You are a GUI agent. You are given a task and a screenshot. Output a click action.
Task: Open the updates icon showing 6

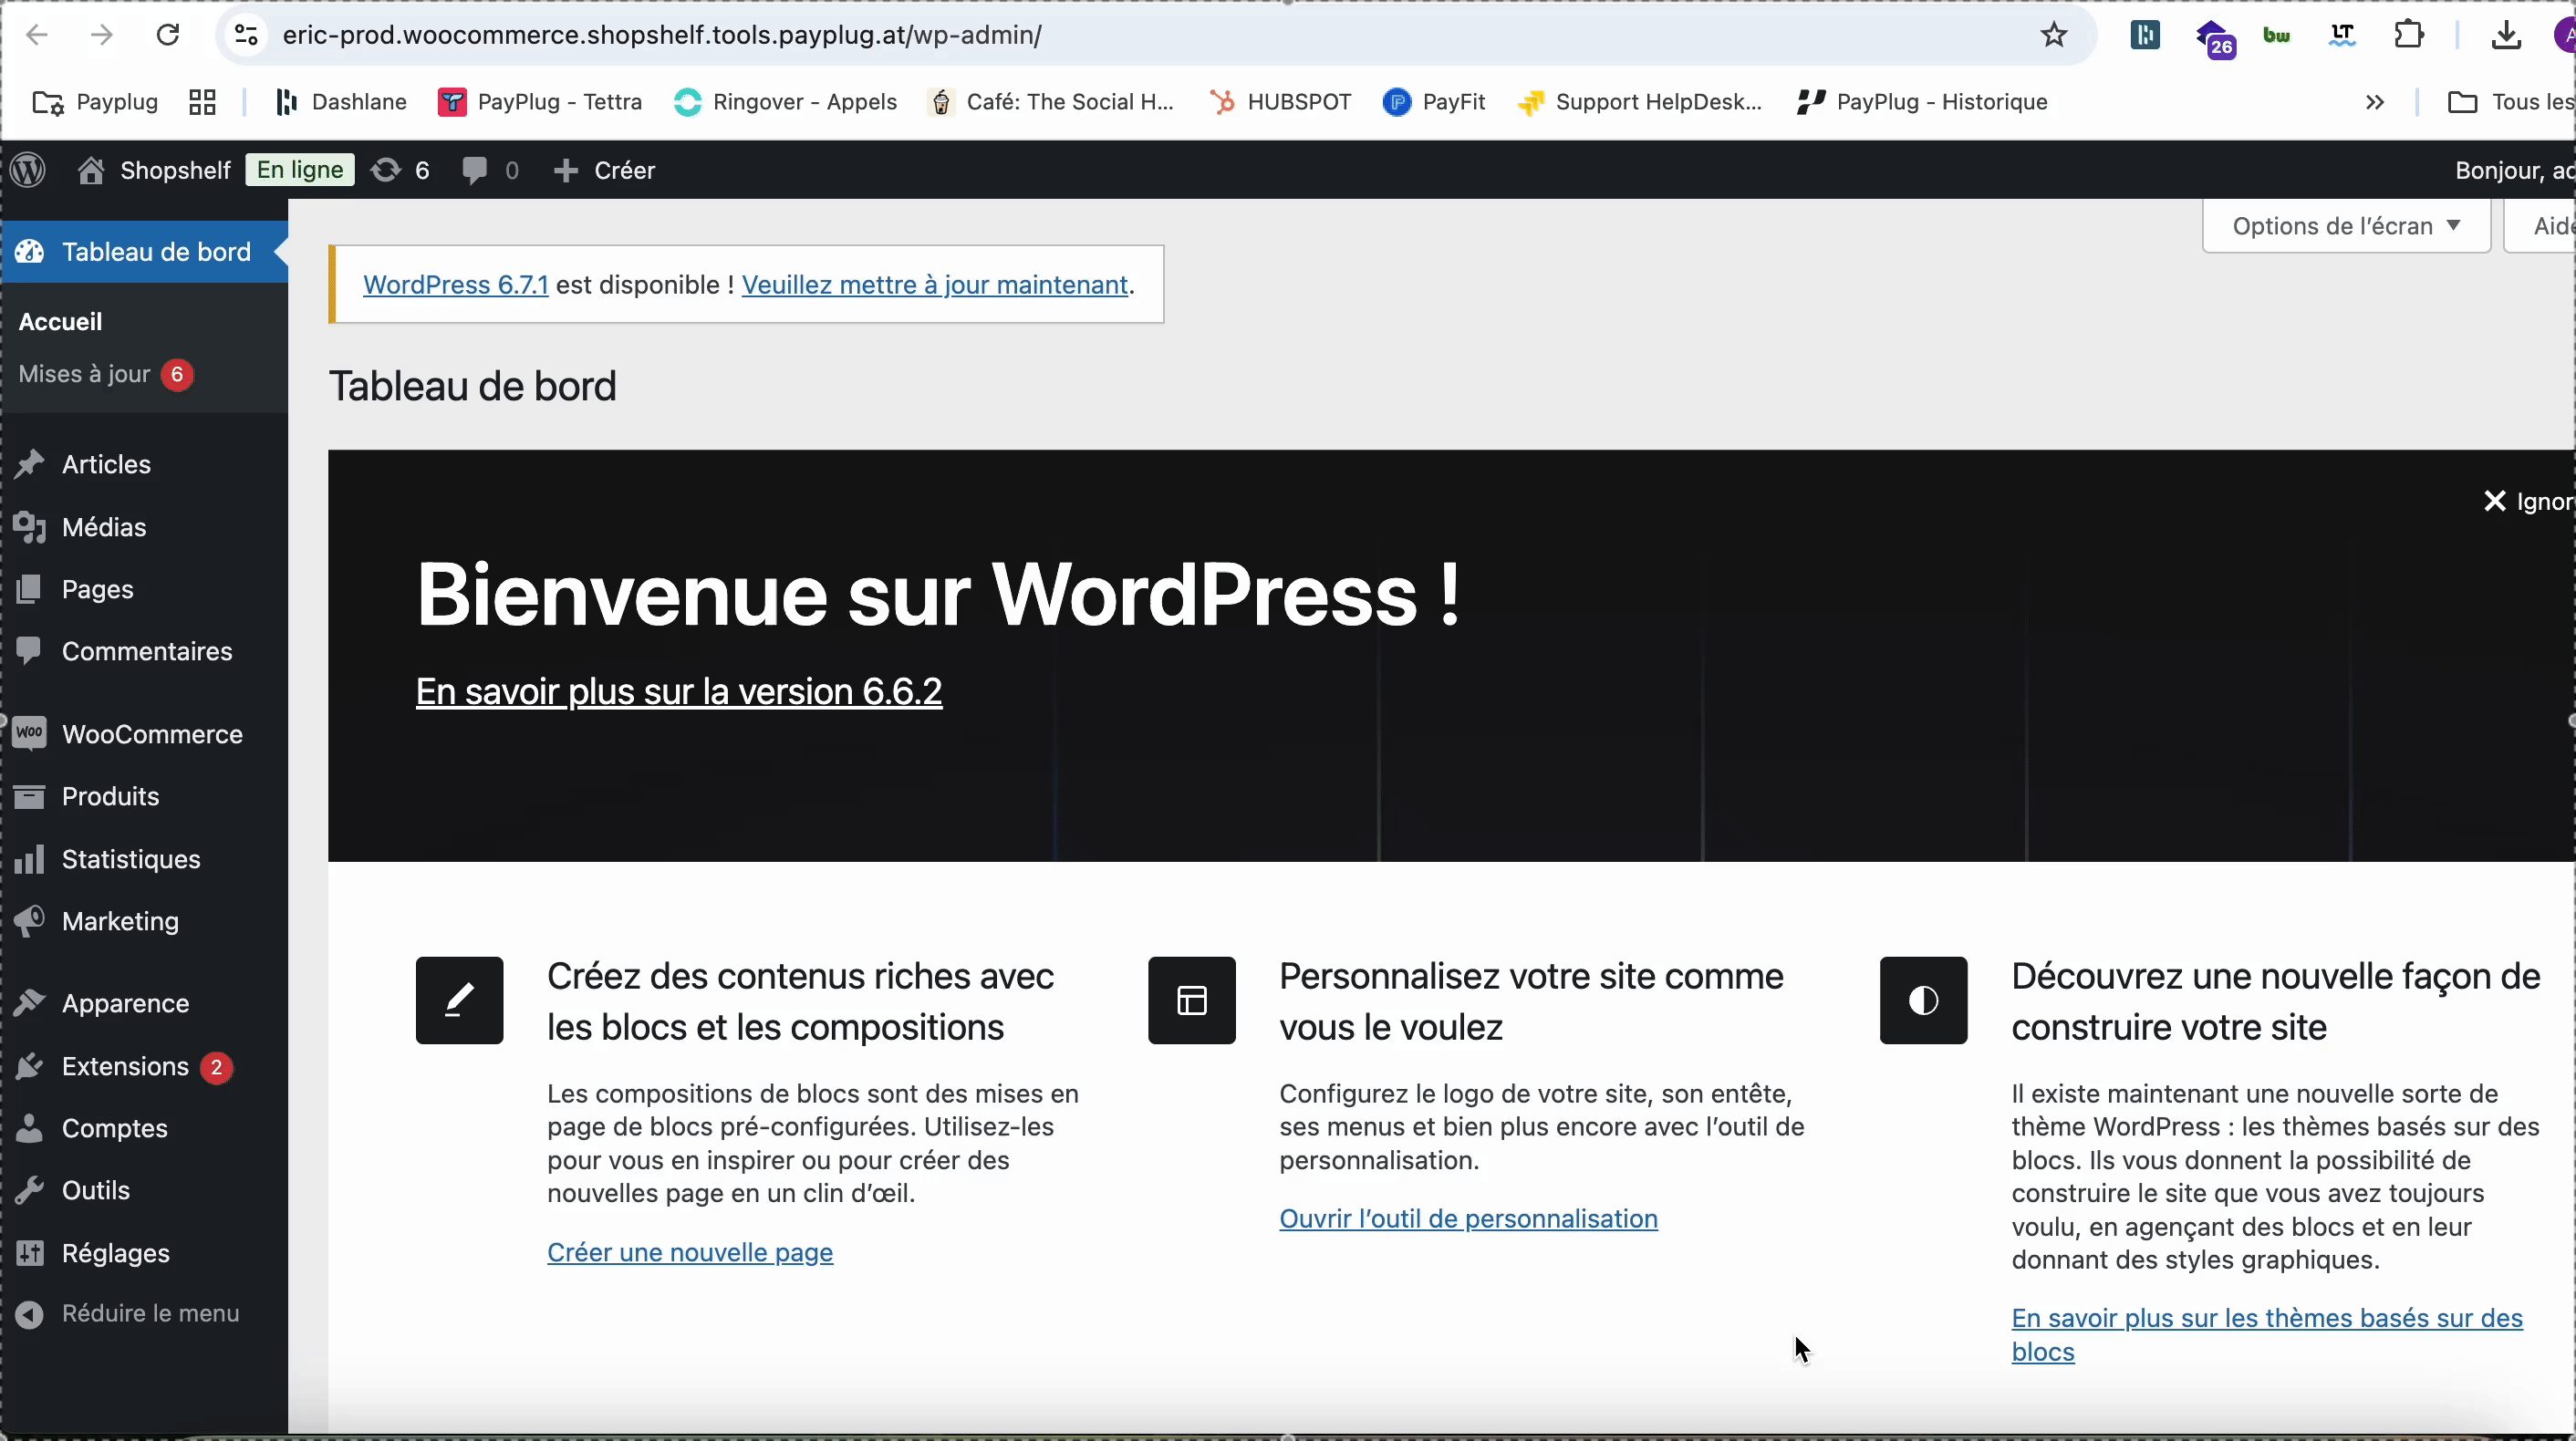pos(400,170)
